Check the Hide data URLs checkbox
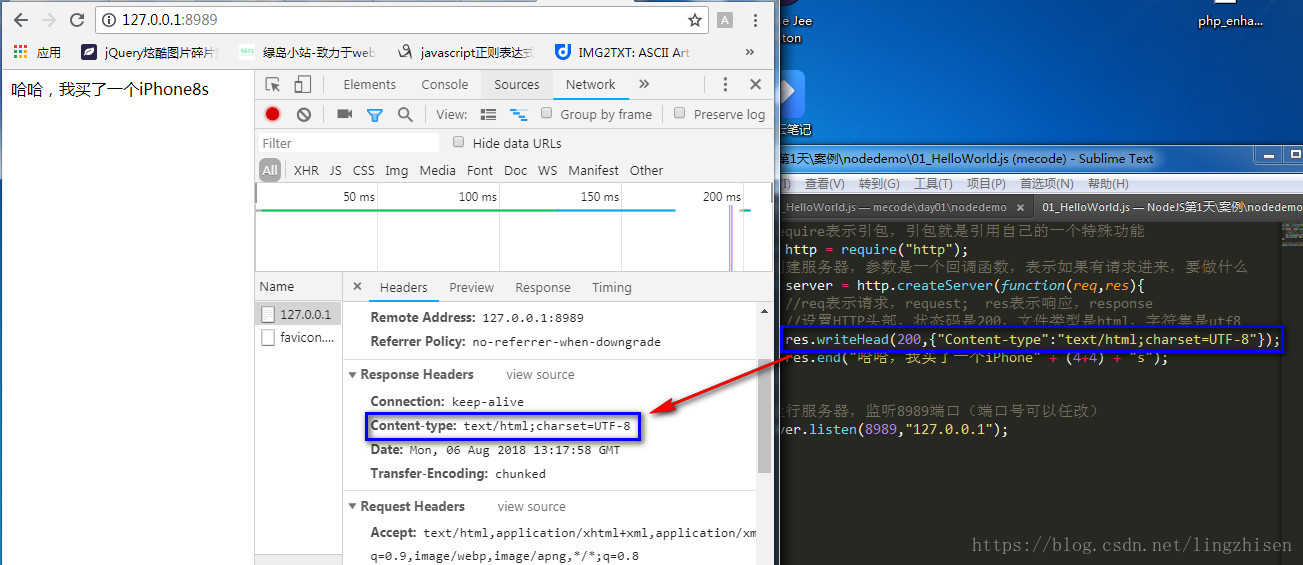The width and height of the screenshot is (1303, 565). pos(459,142)
